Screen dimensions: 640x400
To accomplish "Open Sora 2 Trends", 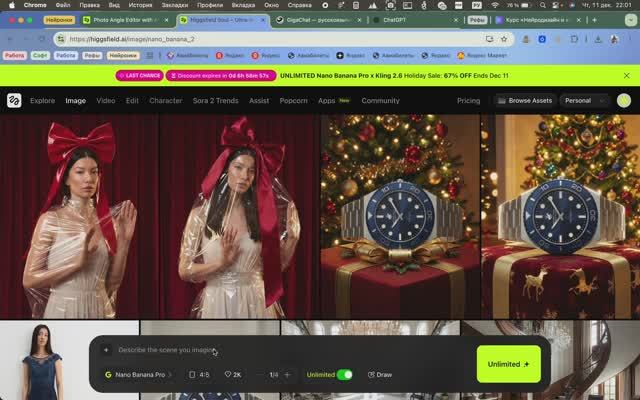I will 216,100.
